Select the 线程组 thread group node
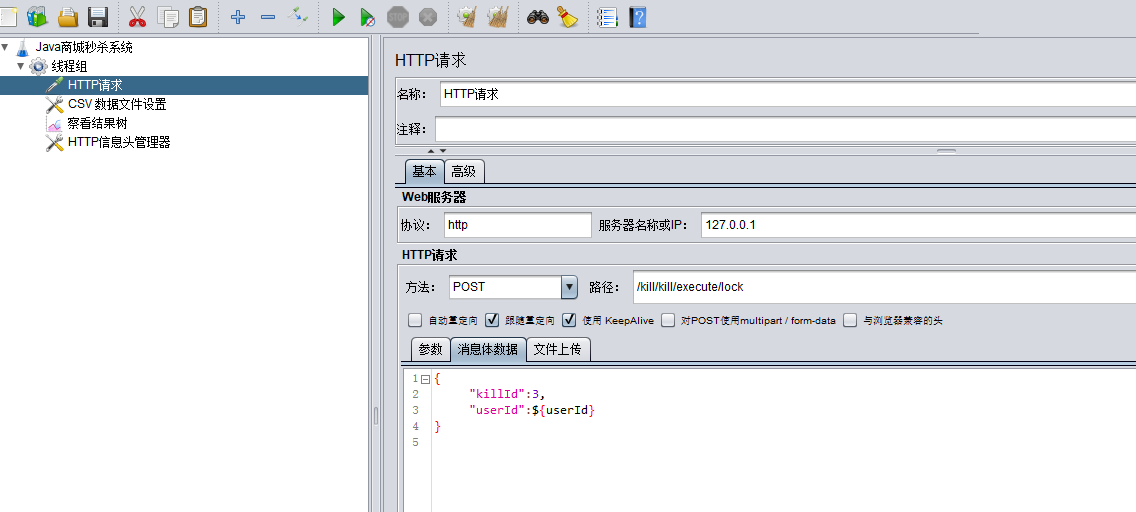Screen dimensions: 1136x512 (x=70, y=67)
